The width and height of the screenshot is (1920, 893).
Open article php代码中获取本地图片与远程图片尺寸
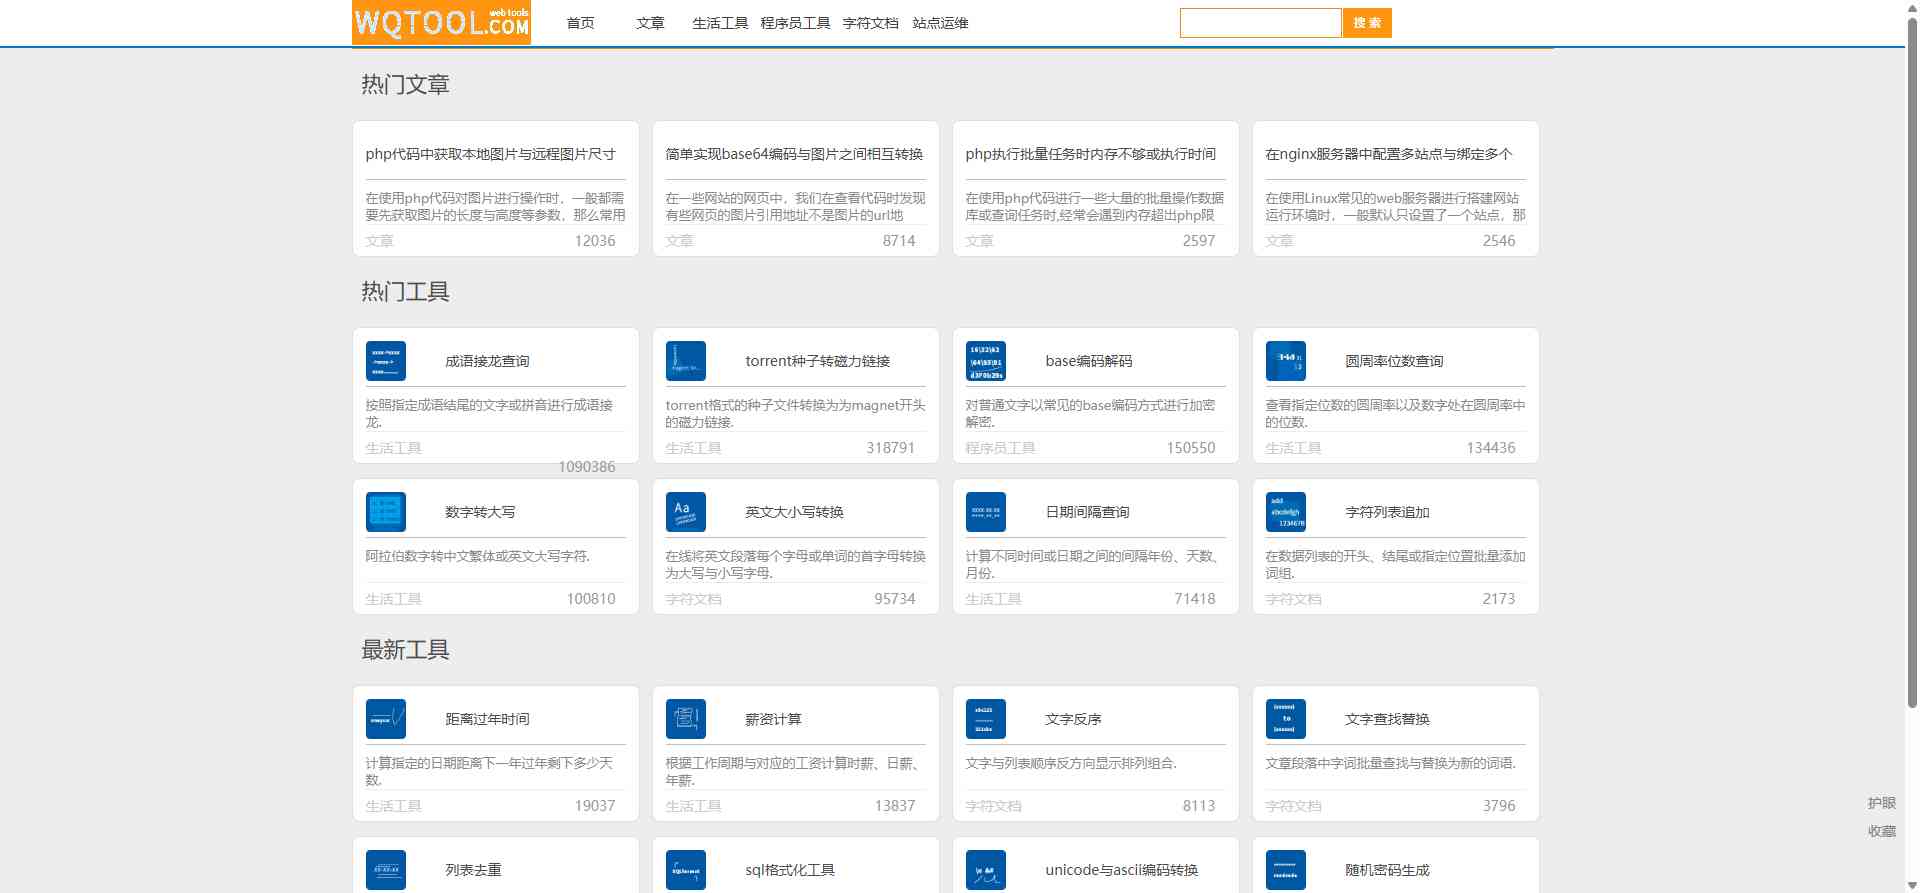point(490,154)
